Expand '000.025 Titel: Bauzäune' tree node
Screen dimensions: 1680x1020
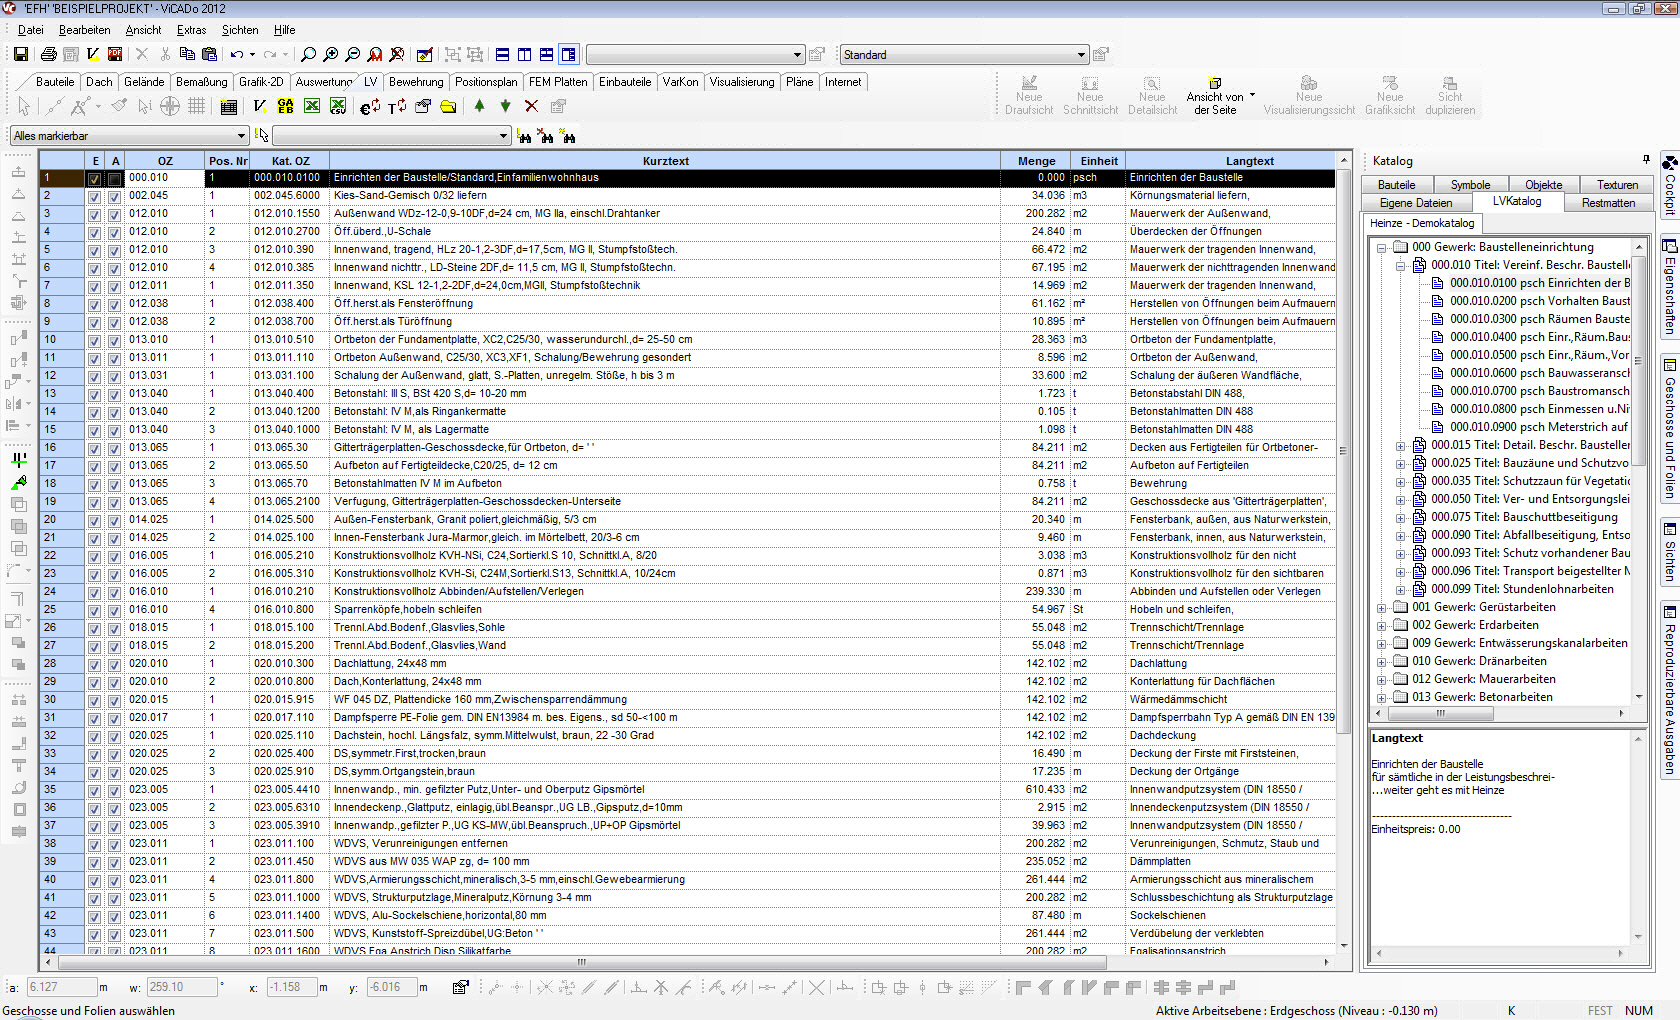click(1401, 463)
